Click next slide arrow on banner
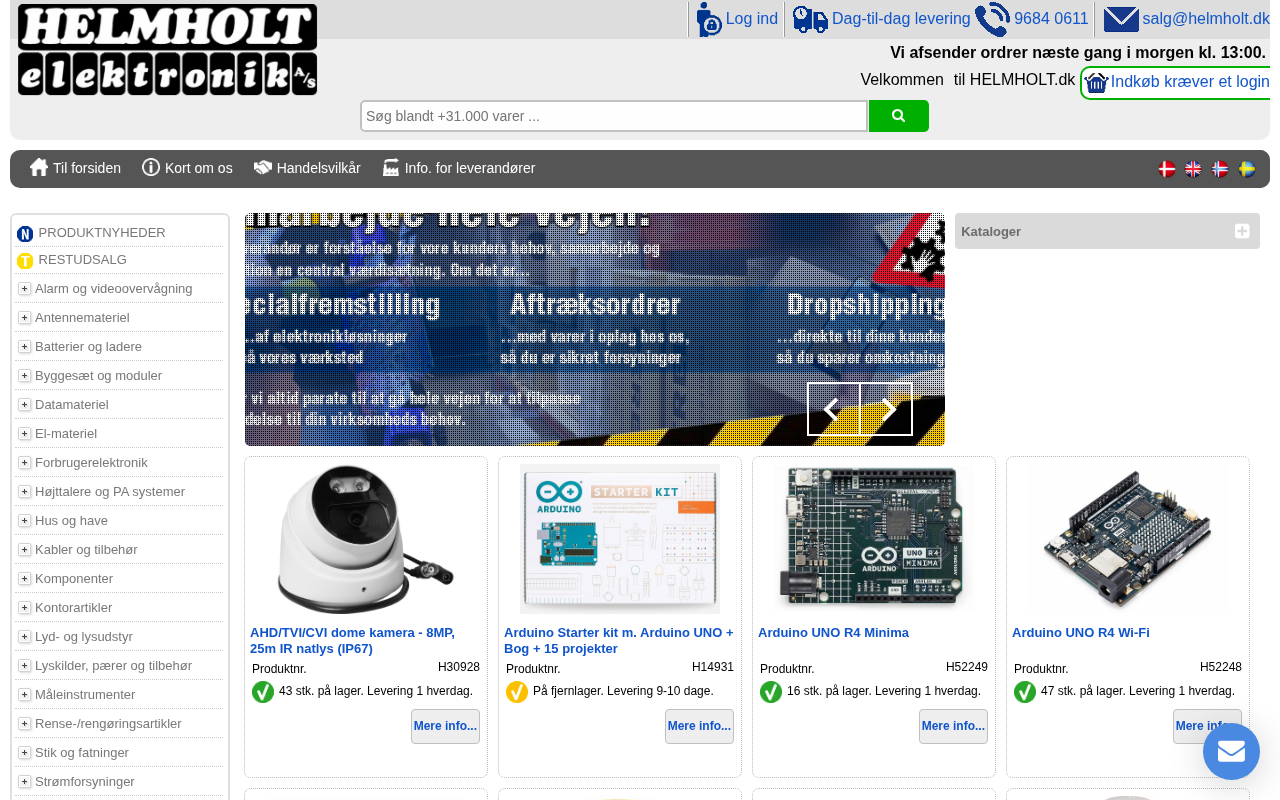The width and height of the screenshot is (1280, 800). pyautogui.click(x=886, y=409)
